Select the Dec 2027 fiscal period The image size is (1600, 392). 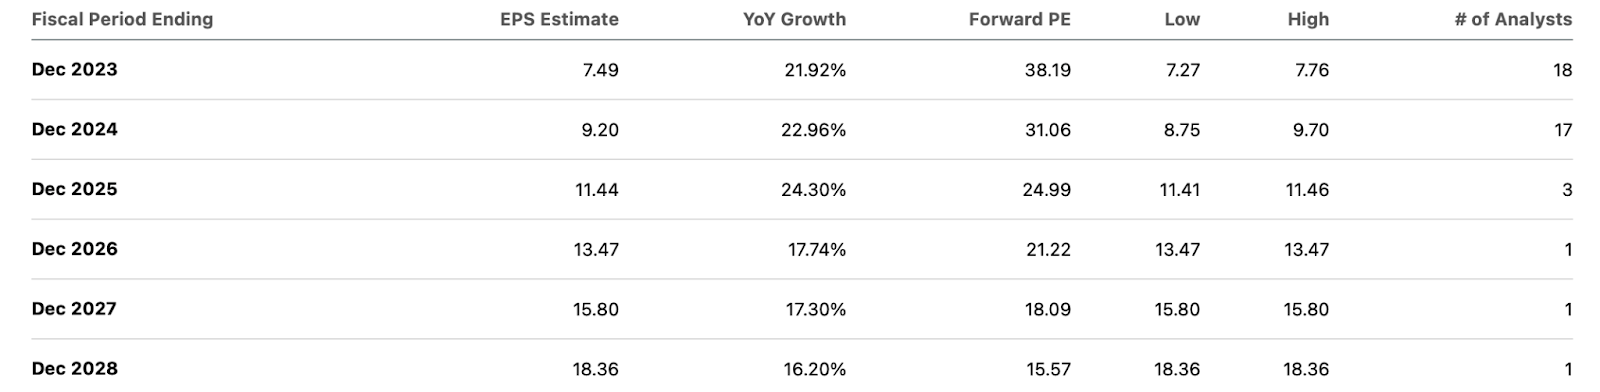point(74,309)
